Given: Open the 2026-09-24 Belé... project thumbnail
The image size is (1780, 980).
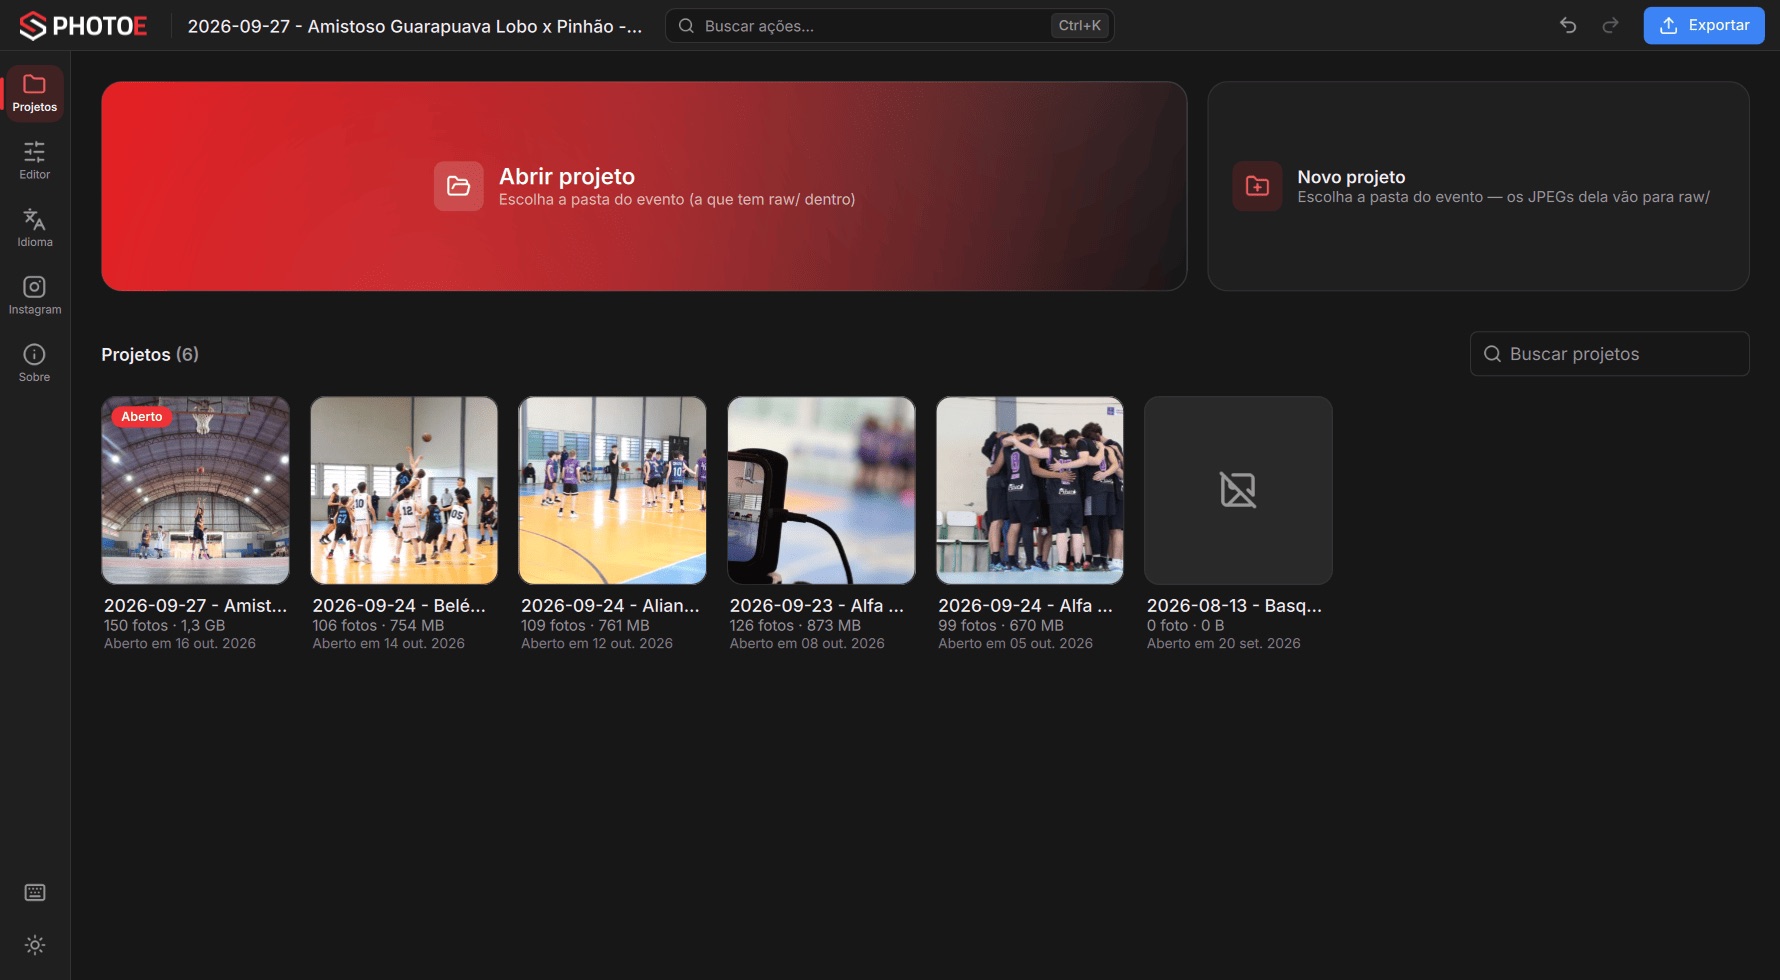Looking at the screenshot, I should pyautogui.click(x=404, y=490).
